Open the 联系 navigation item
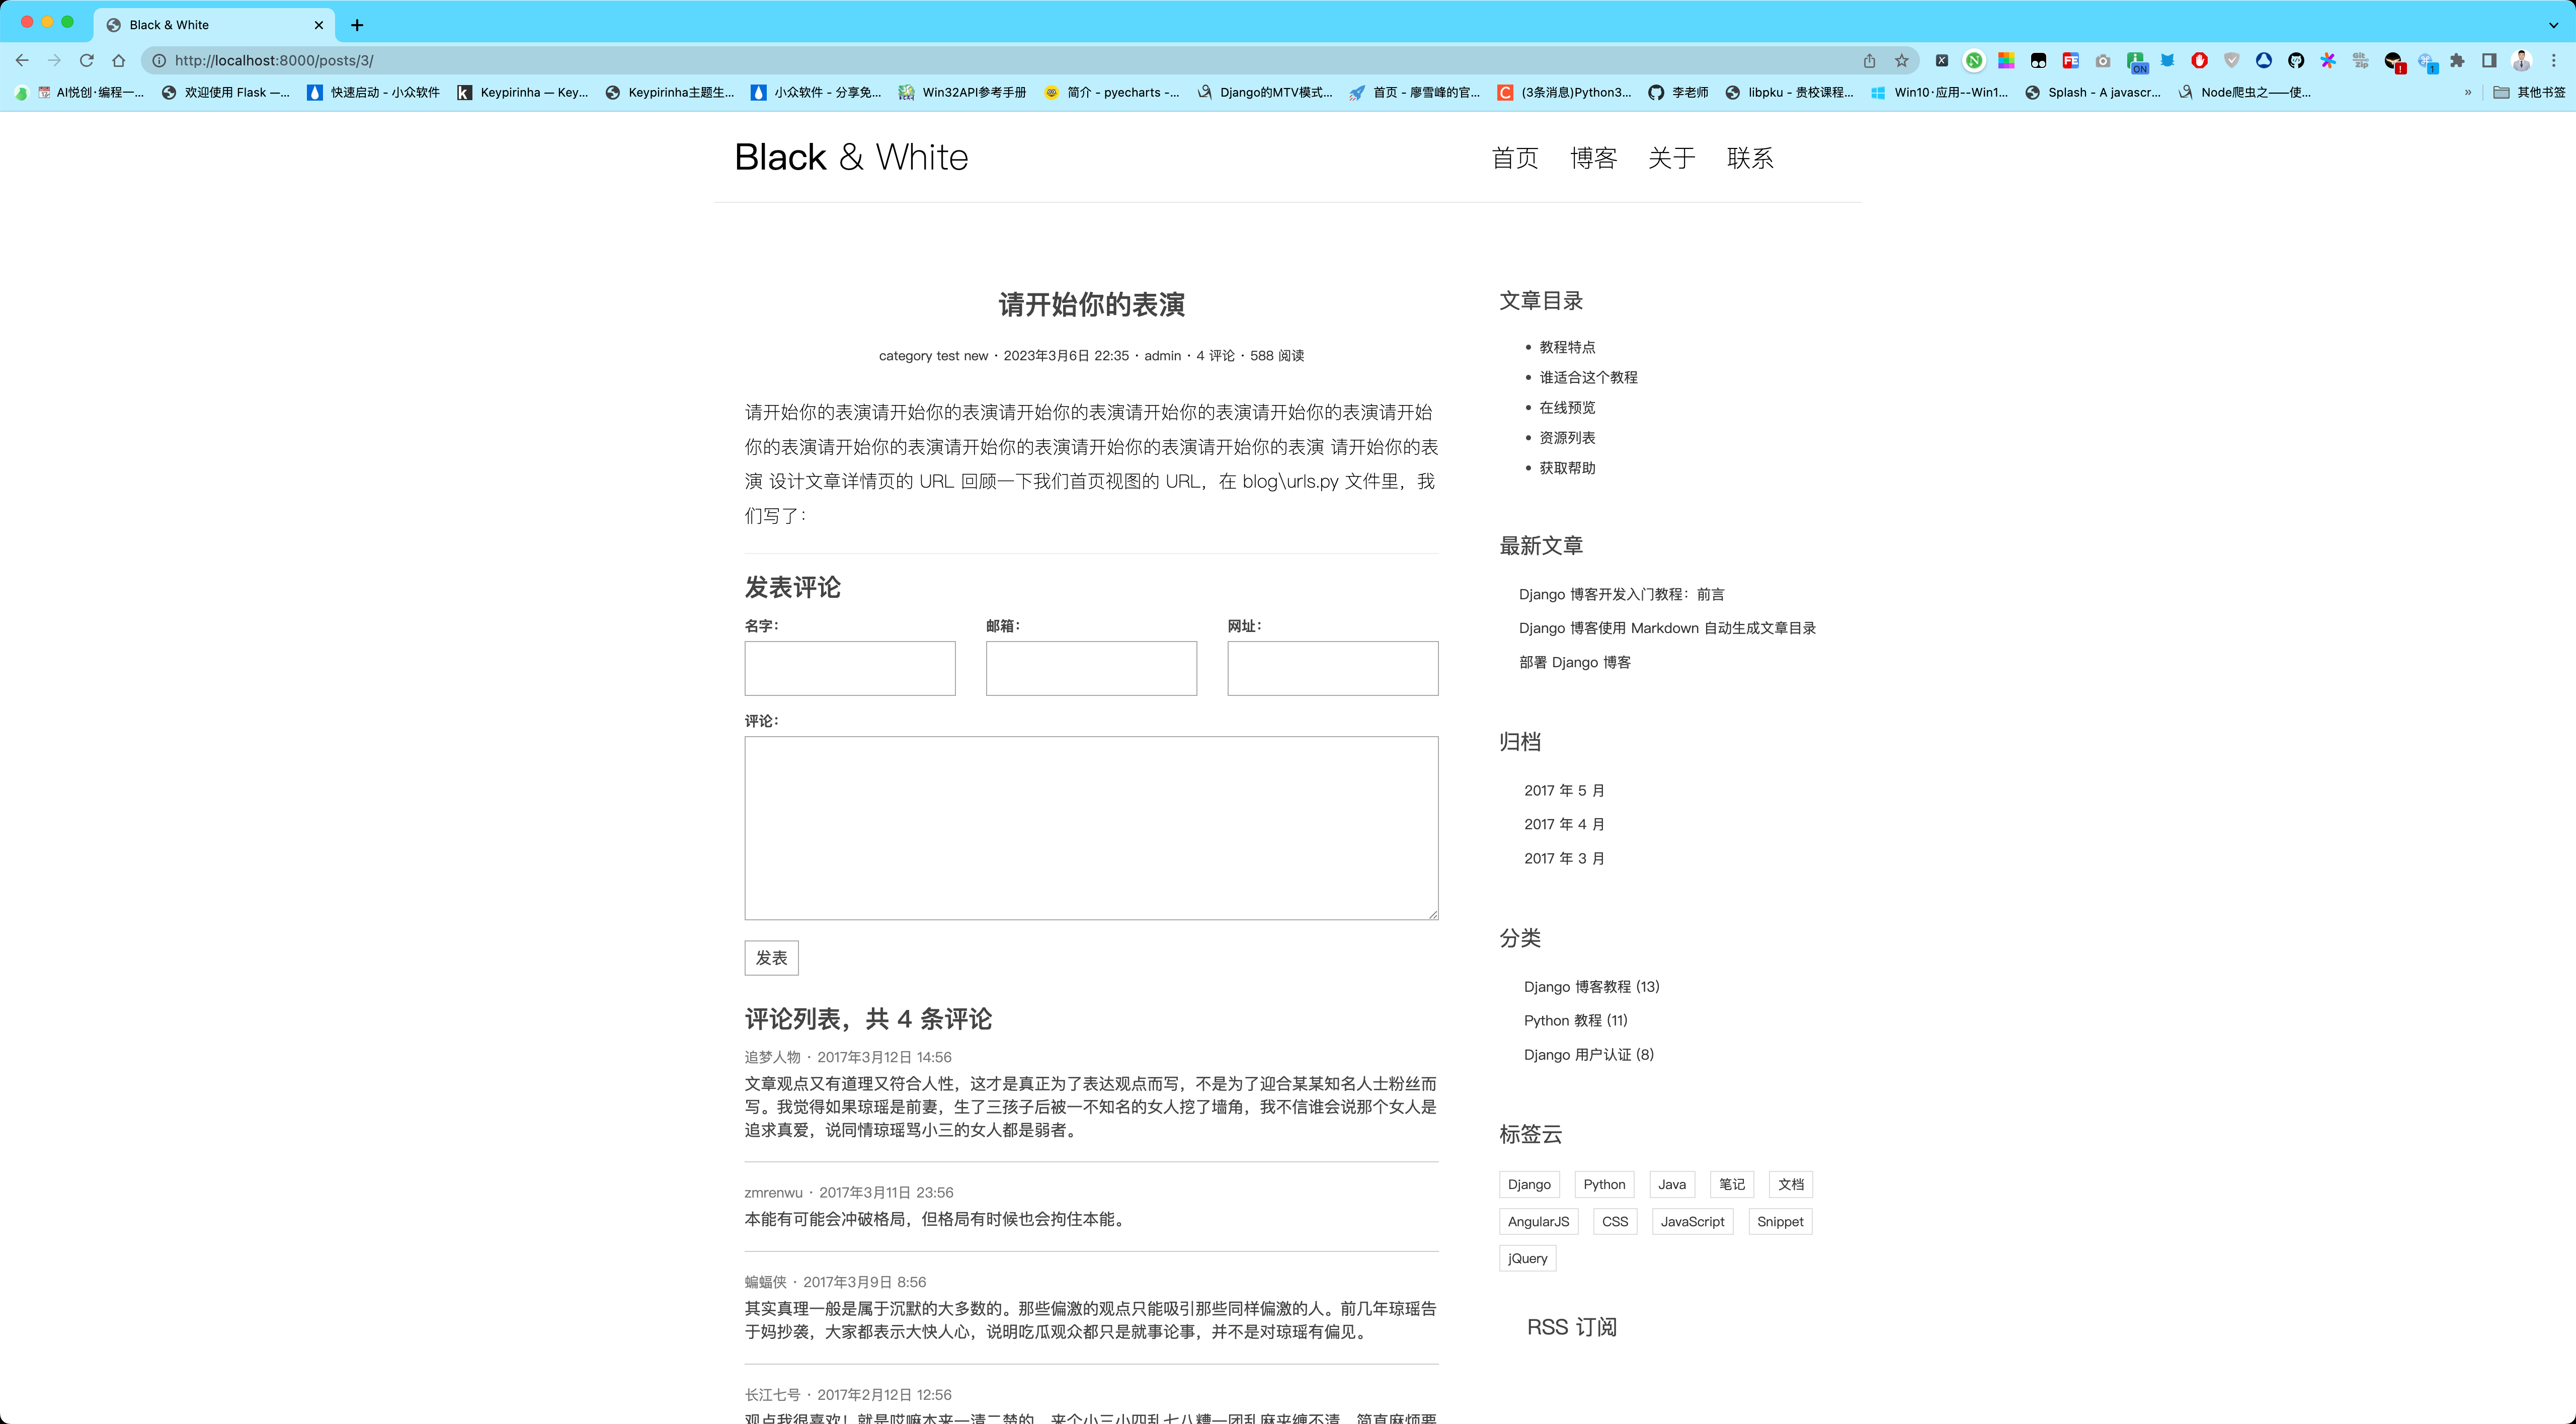 pos(1750,158)
